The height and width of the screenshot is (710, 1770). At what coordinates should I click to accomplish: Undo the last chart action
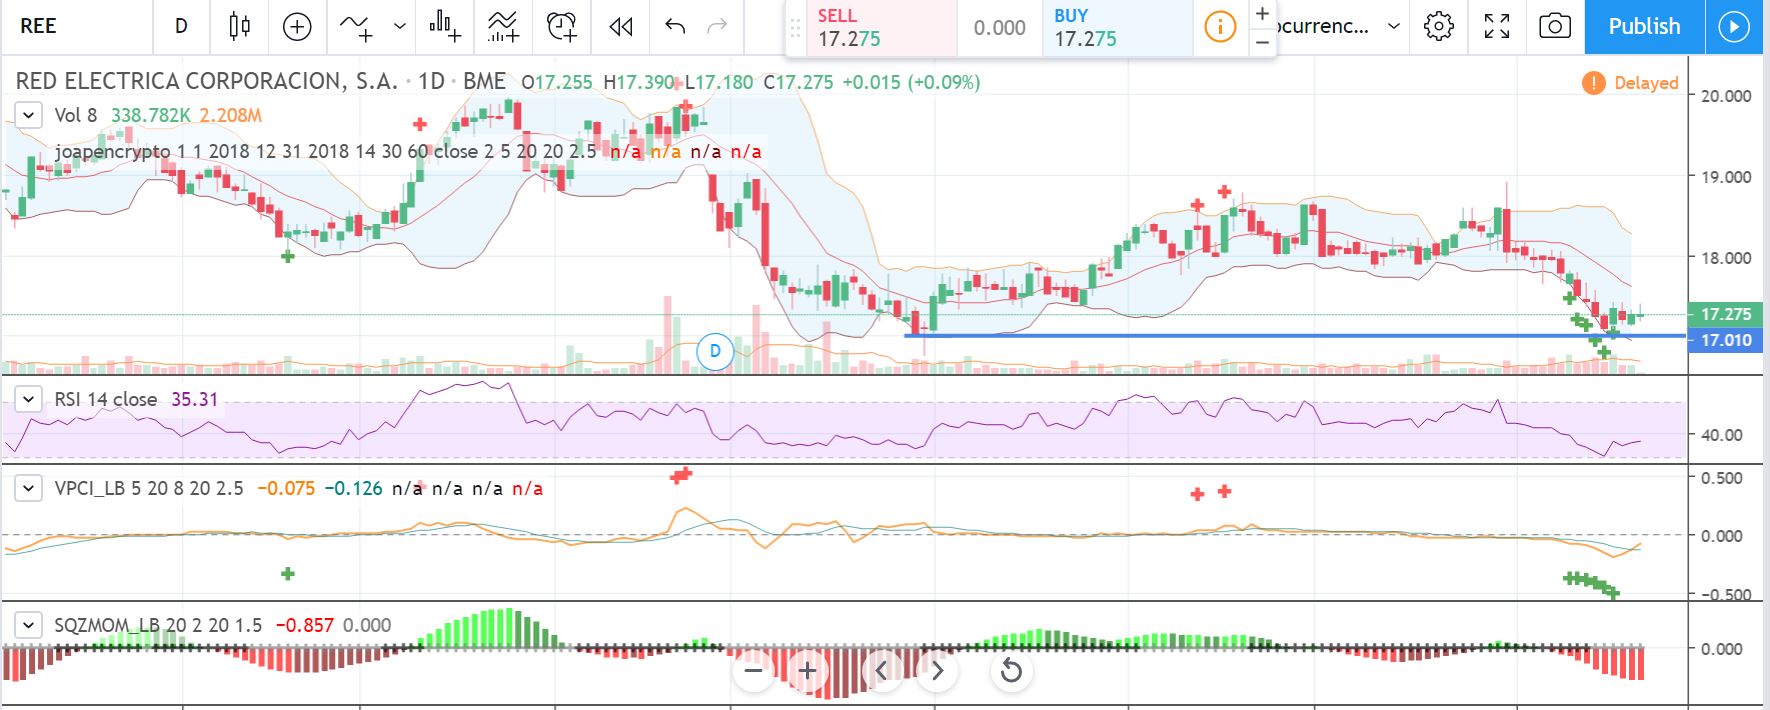pos(675,27)
